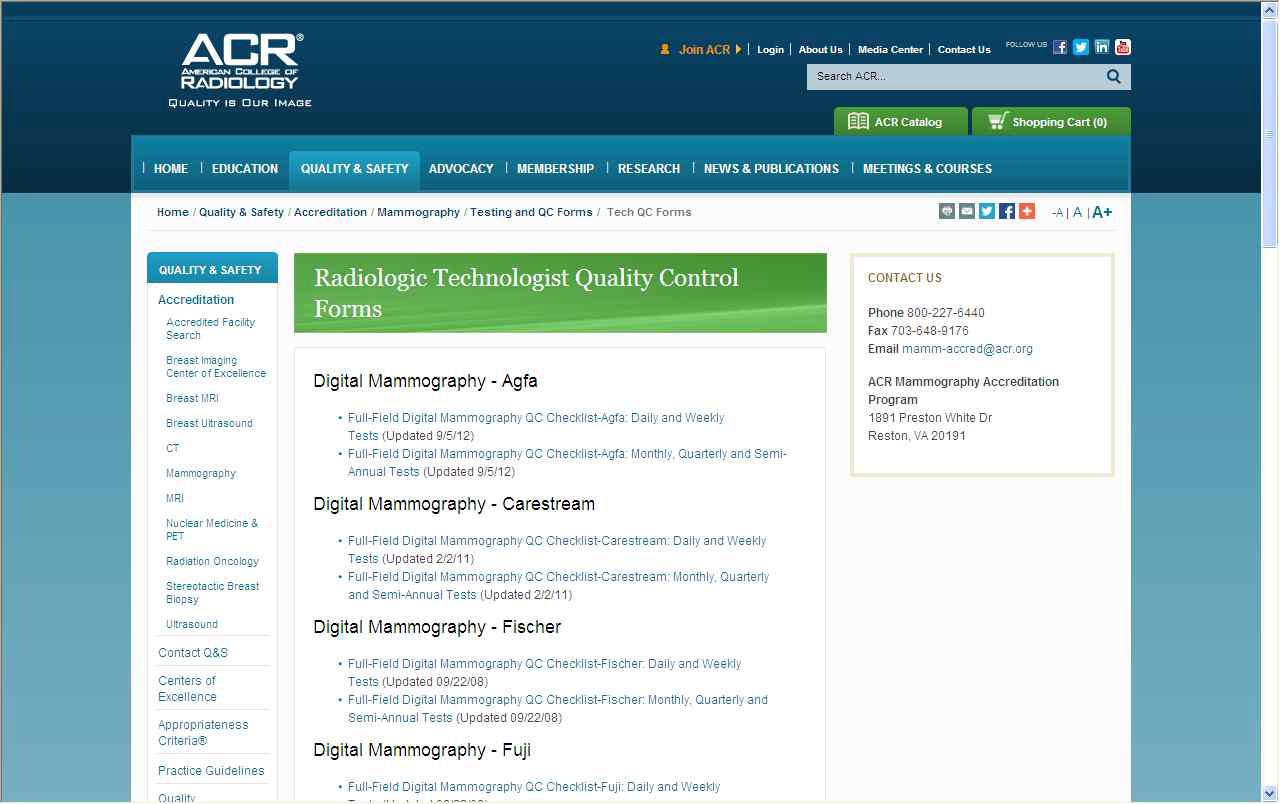Screen dimensions: 1280x804
Task: Share page on Facebook below navigation
Action: tap(1007, 211)
